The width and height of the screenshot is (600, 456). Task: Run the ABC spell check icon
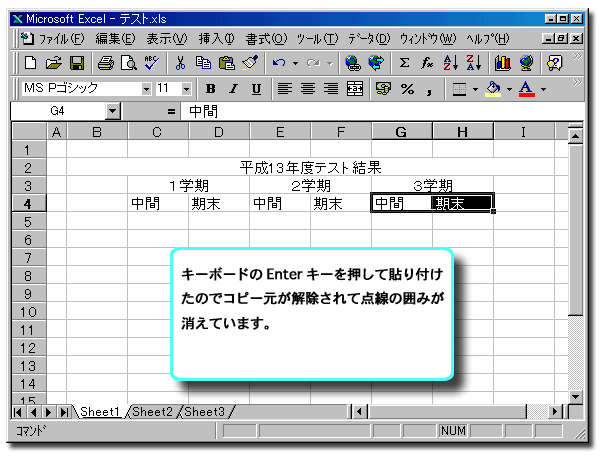coord(152,63)
